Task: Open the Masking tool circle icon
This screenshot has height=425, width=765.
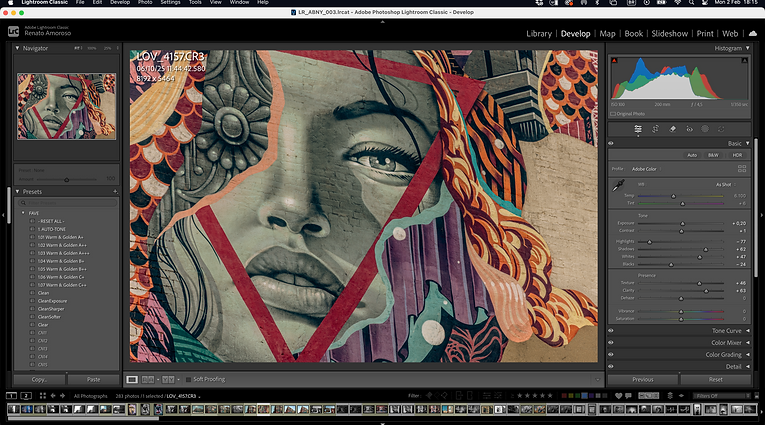Action: 705,129
